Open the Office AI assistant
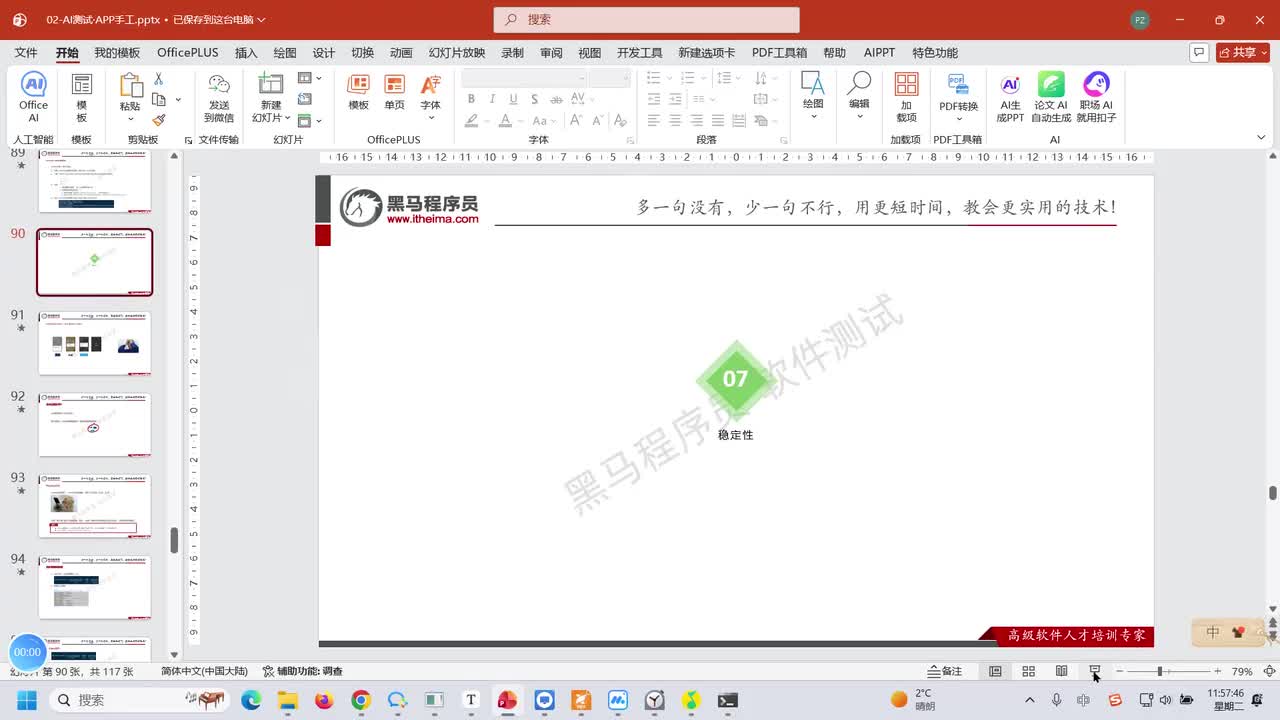 [33, 97]
